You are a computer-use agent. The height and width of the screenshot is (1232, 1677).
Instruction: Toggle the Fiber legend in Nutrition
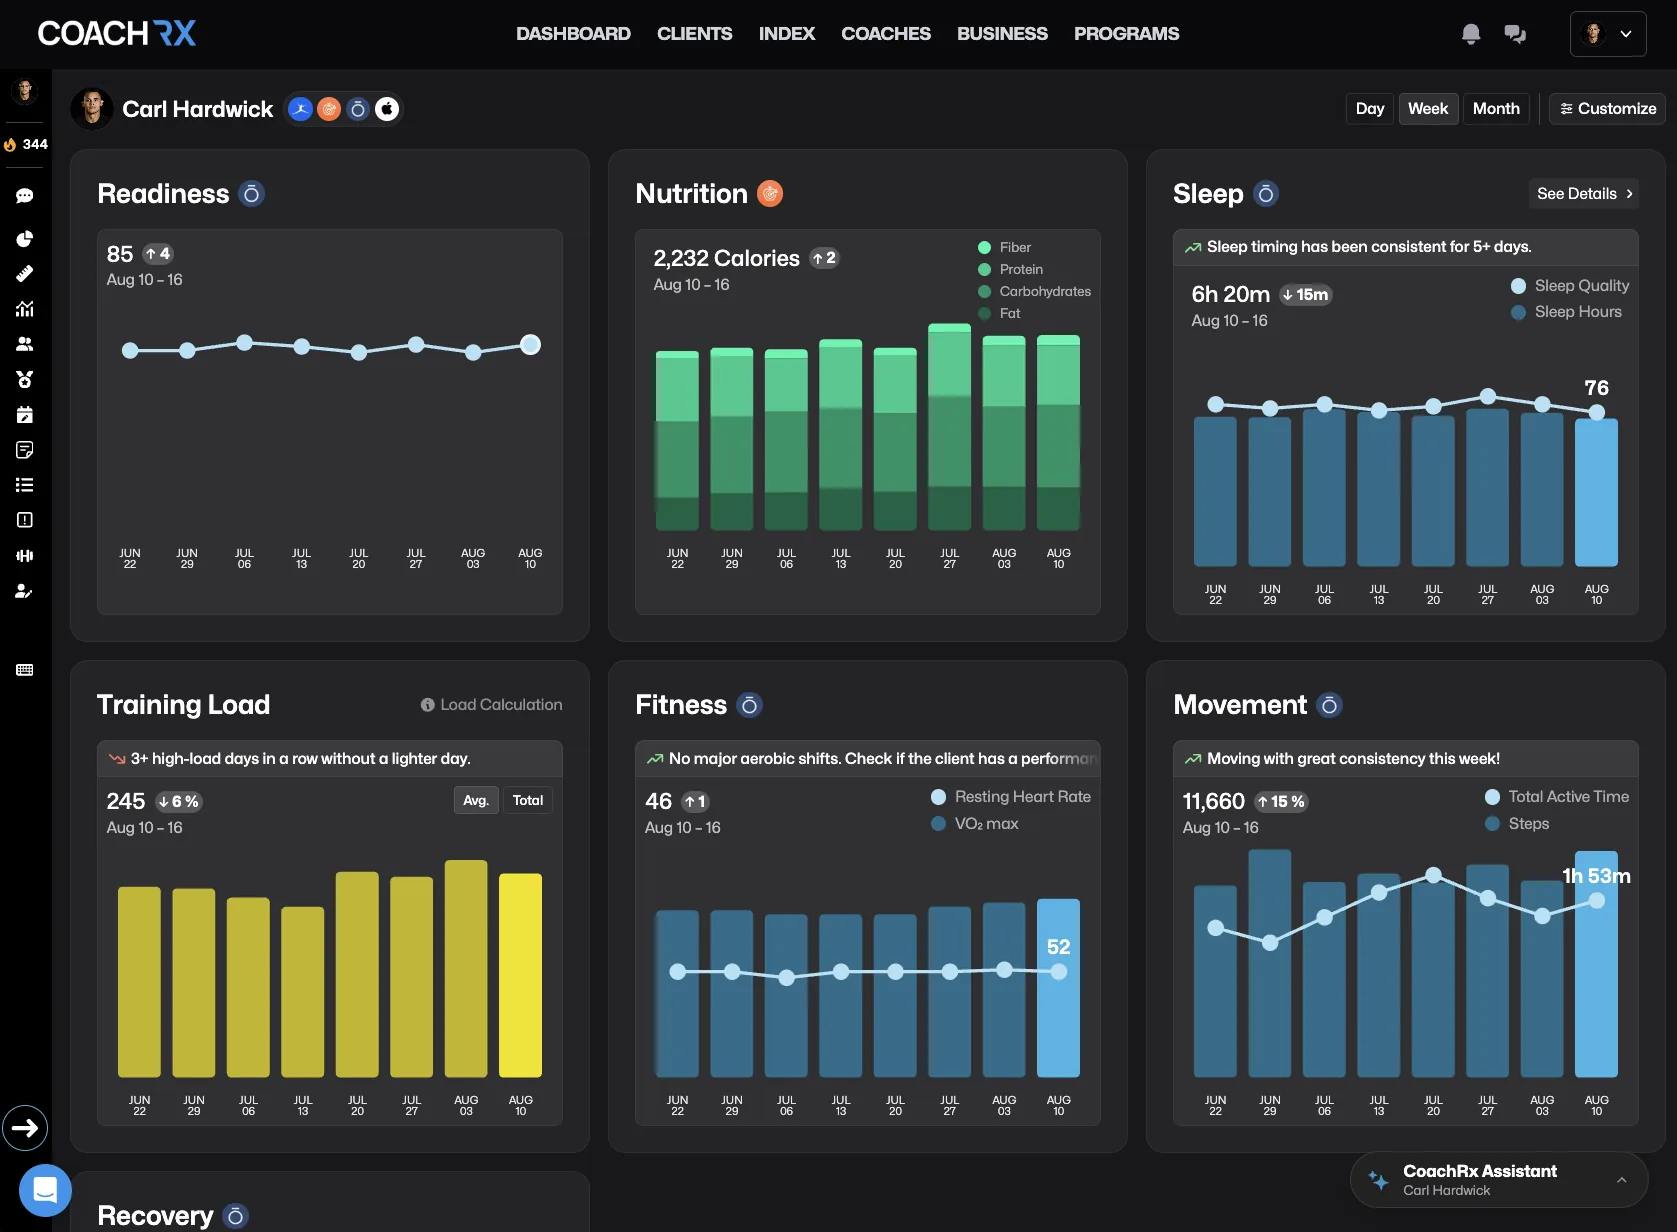pos(1004,248)
